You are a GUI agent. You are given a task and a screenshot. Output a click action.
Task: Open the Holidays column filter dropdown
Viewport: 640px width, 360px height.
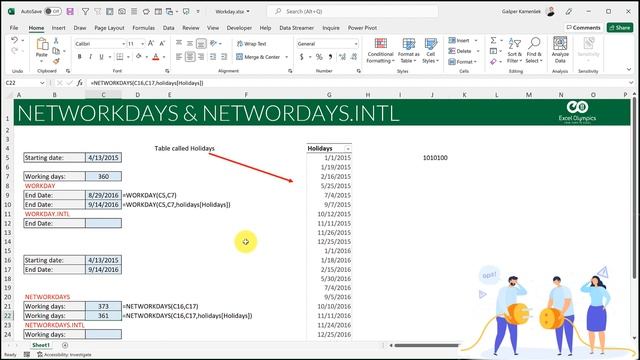pyautogui.click(x=347, y=149)
